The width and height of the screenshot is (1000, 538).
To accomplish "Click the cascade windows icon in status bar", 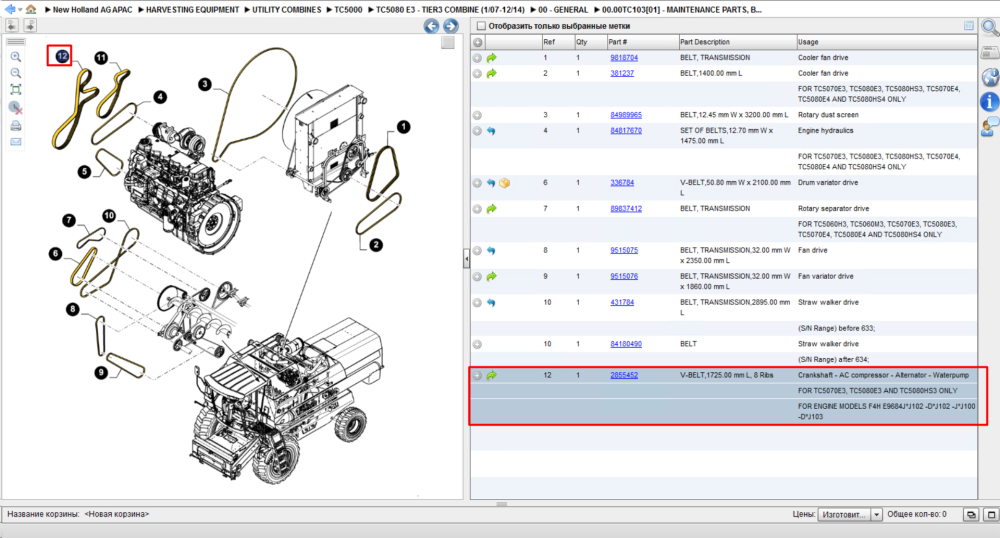I will (971, 514).
